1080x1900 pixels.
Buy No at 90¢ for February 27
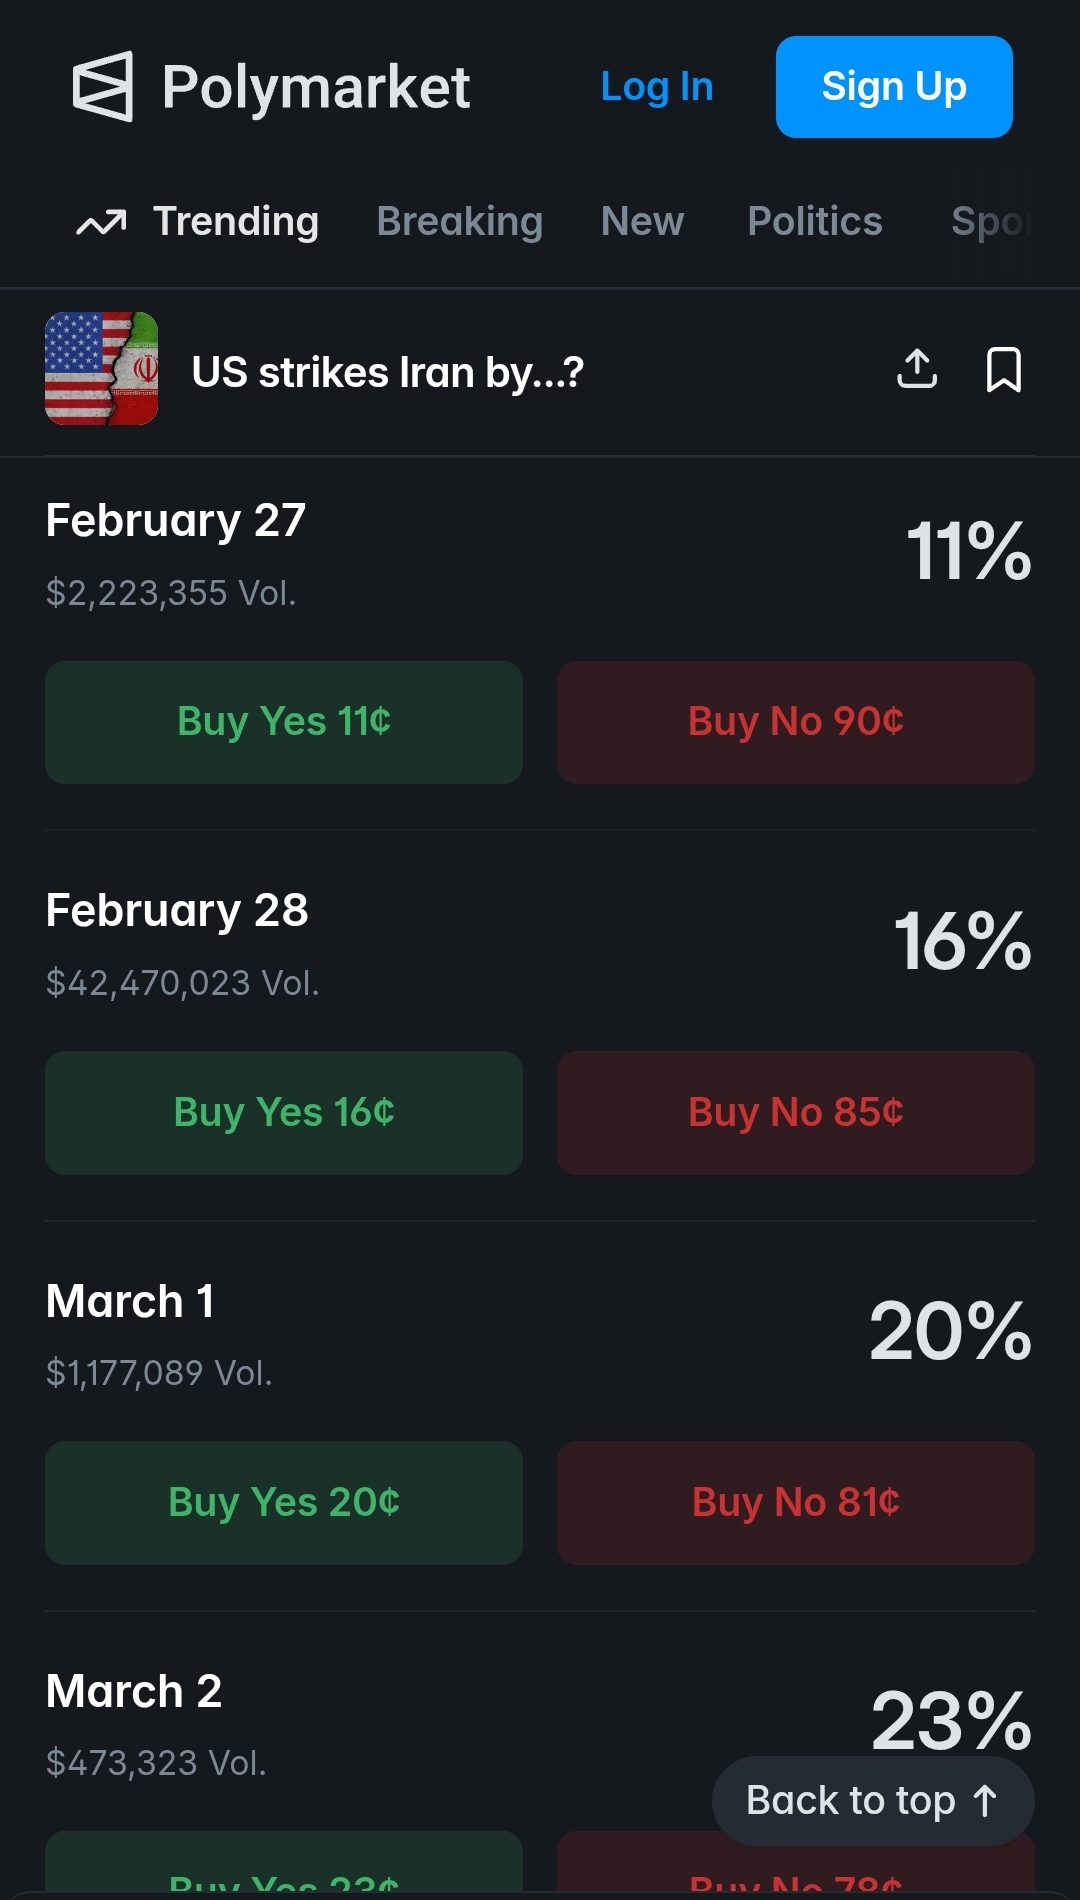click(x=795, y=722)
